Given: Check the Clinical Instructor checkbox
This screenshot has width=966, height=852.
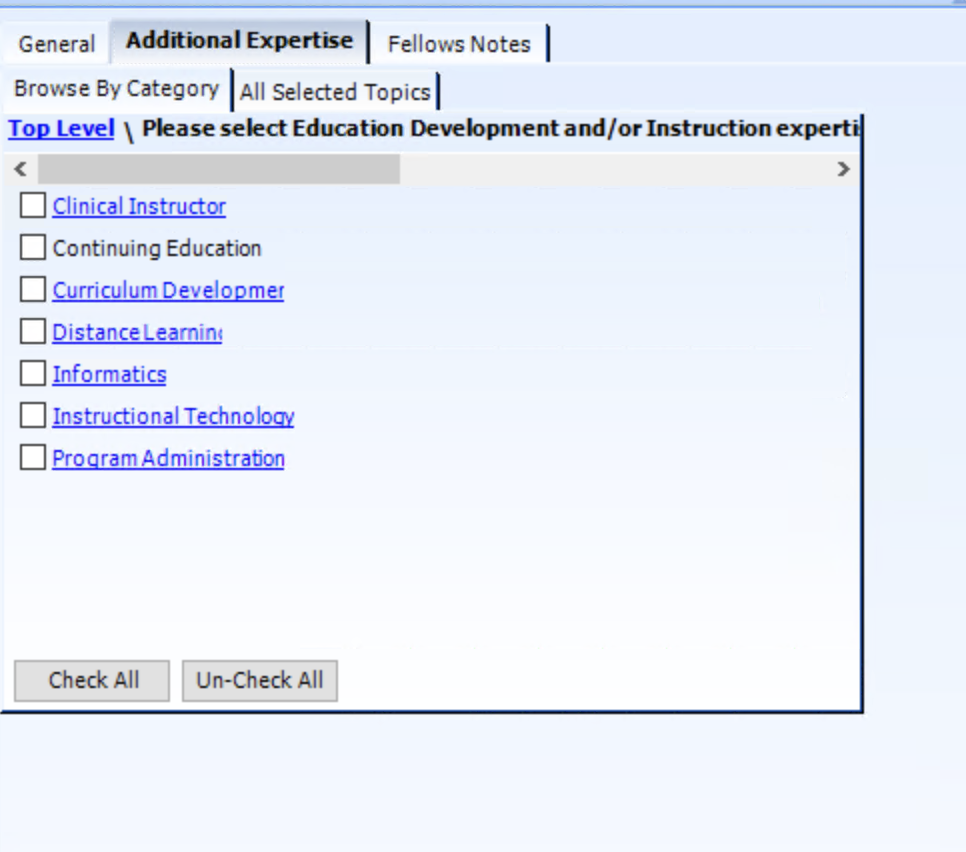Looking at the screenshot, I should point(31,205).
